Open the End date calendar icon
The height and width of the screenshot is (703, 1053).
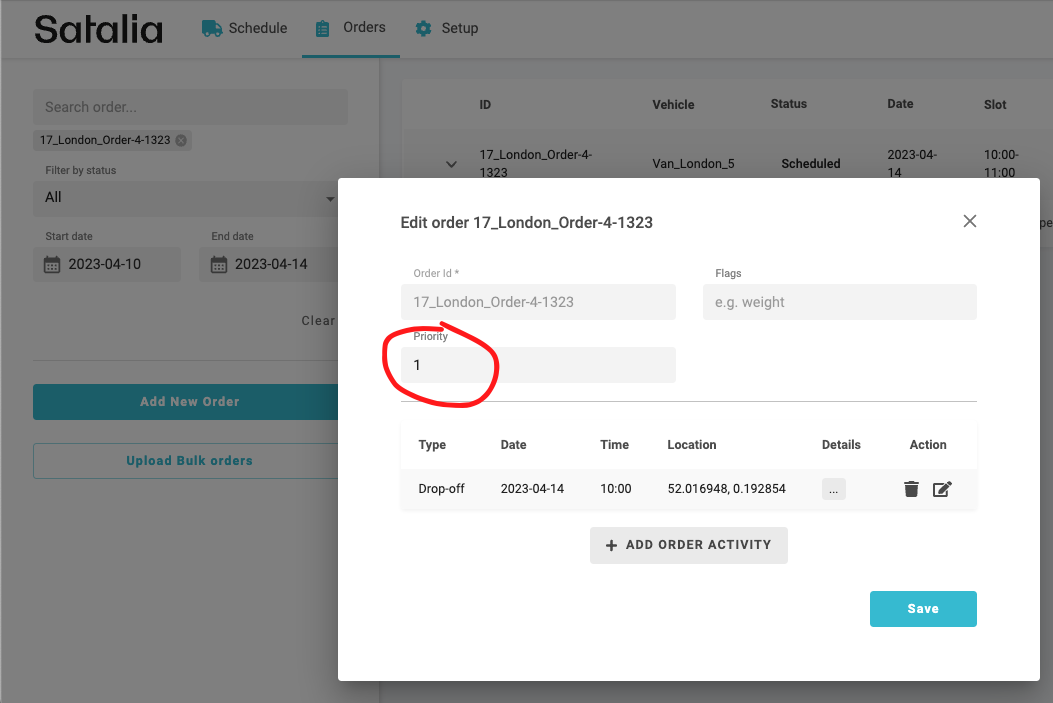(x=219, y=265)
